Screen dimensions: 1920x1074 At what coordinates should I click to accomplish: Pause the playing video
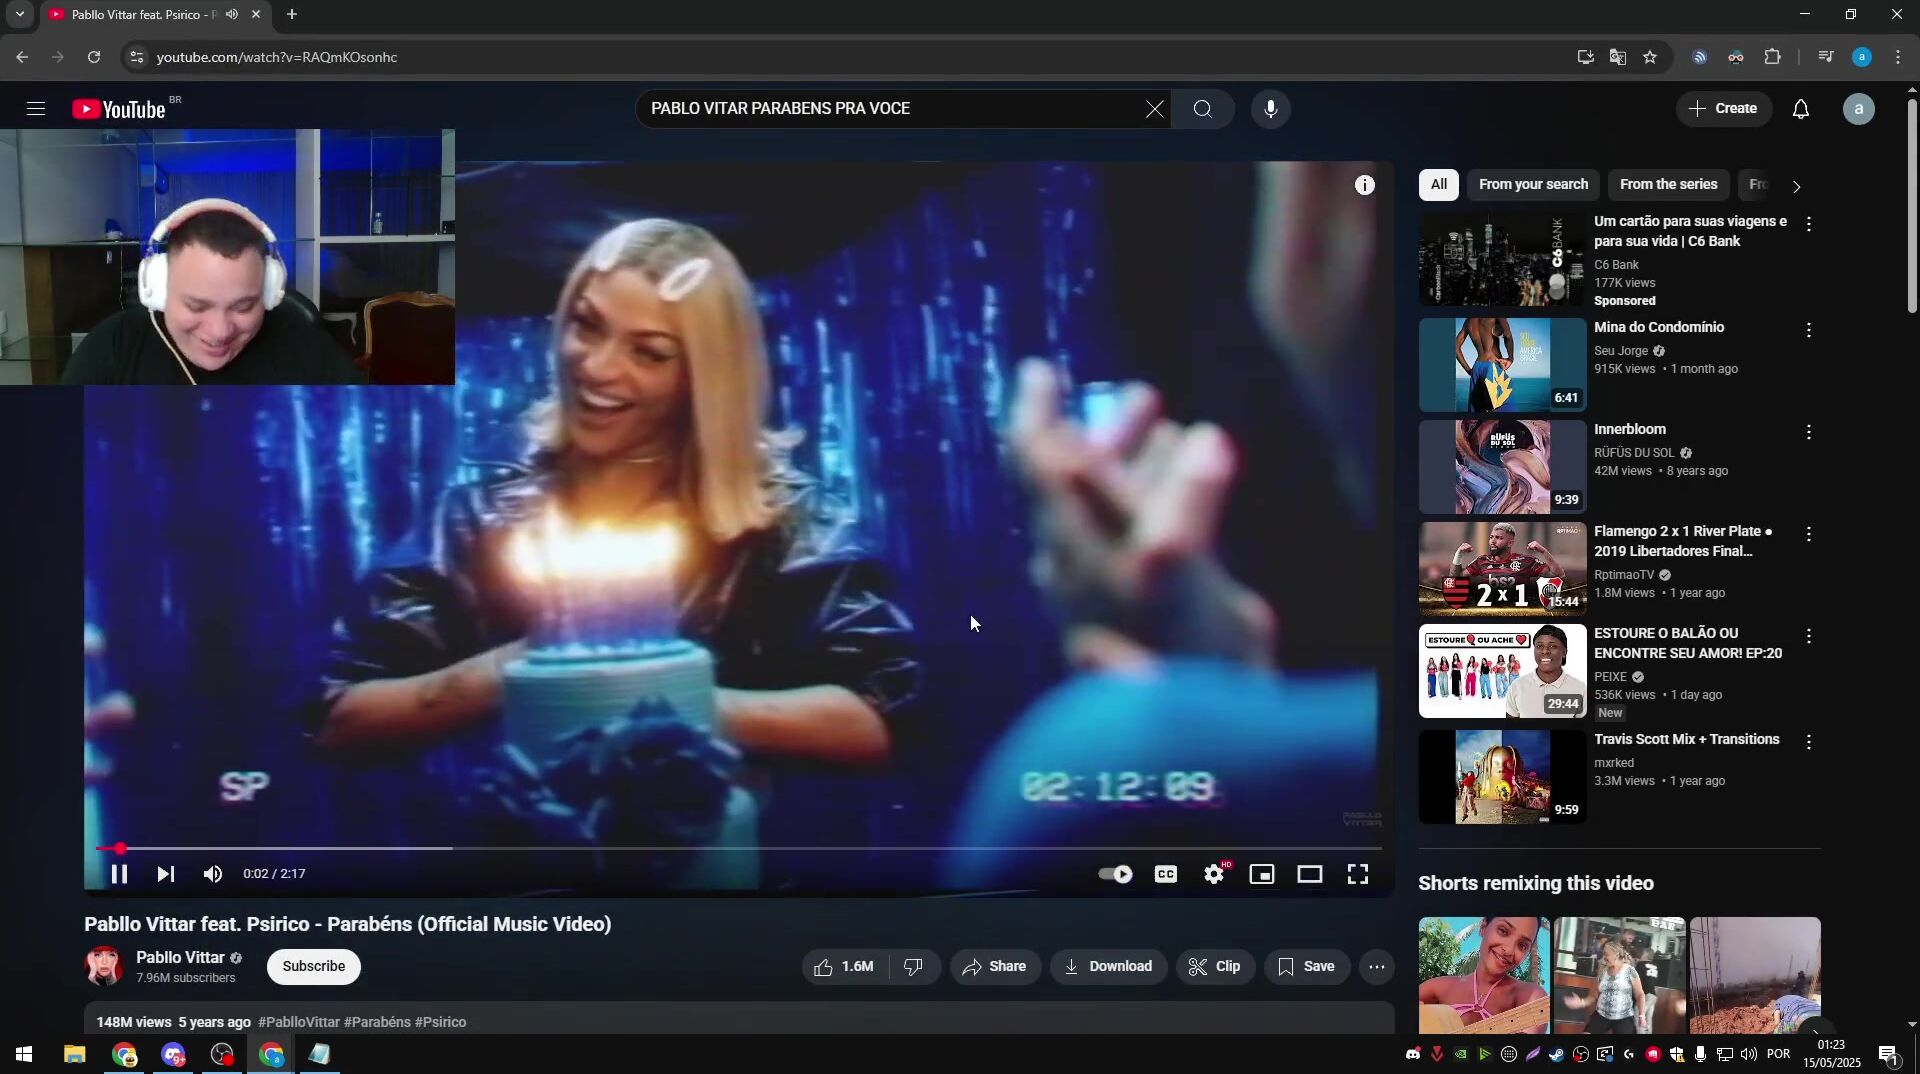(119, 874)
